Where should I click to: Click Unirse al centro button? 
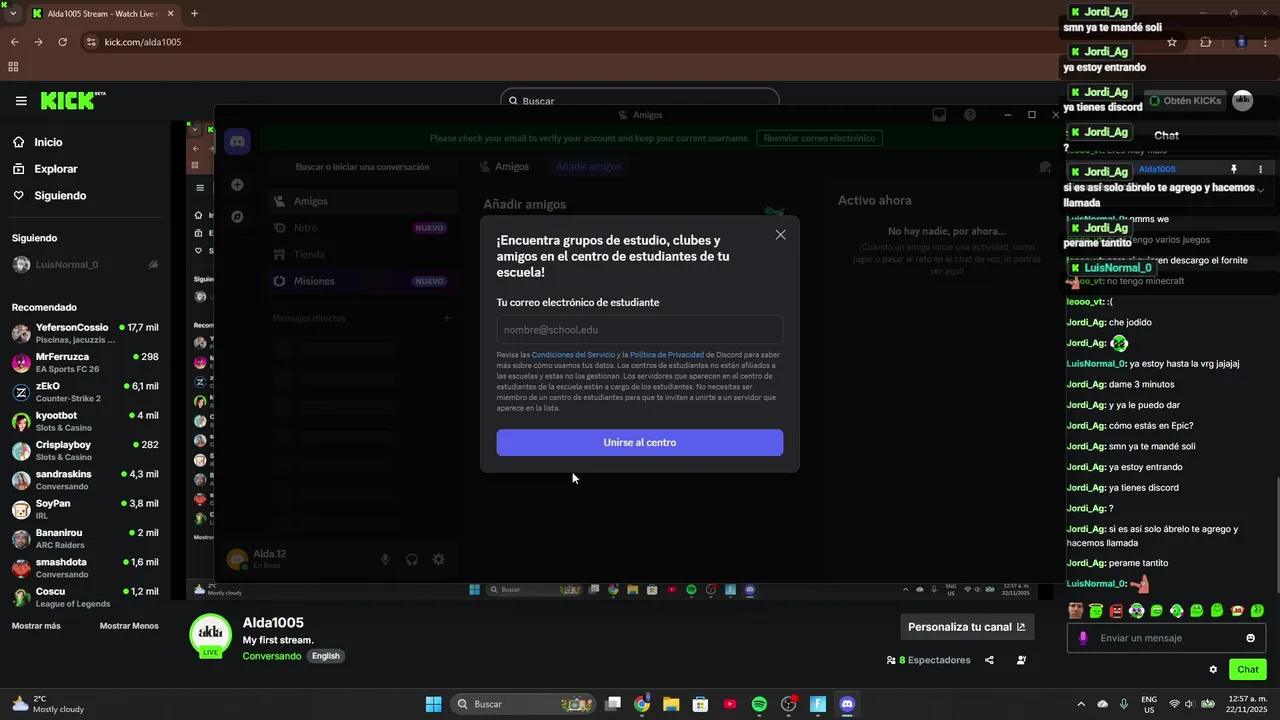coord(640,442)
